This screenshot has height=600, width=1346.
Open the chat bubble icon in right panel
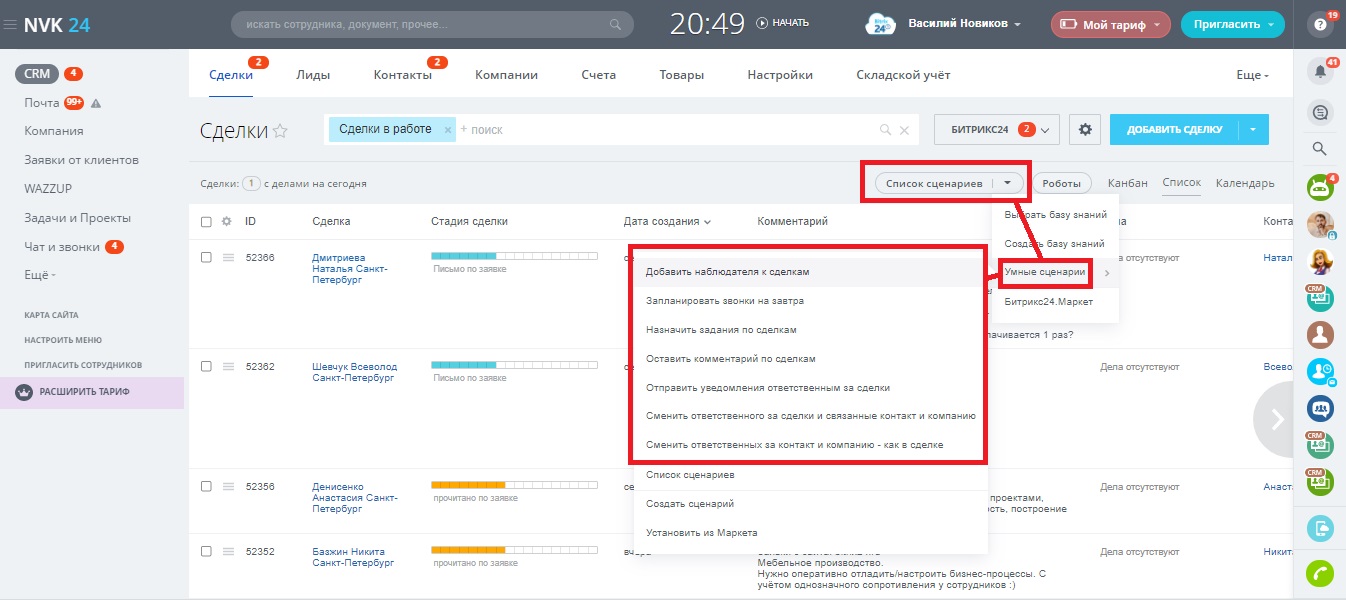click(1320, 112)
